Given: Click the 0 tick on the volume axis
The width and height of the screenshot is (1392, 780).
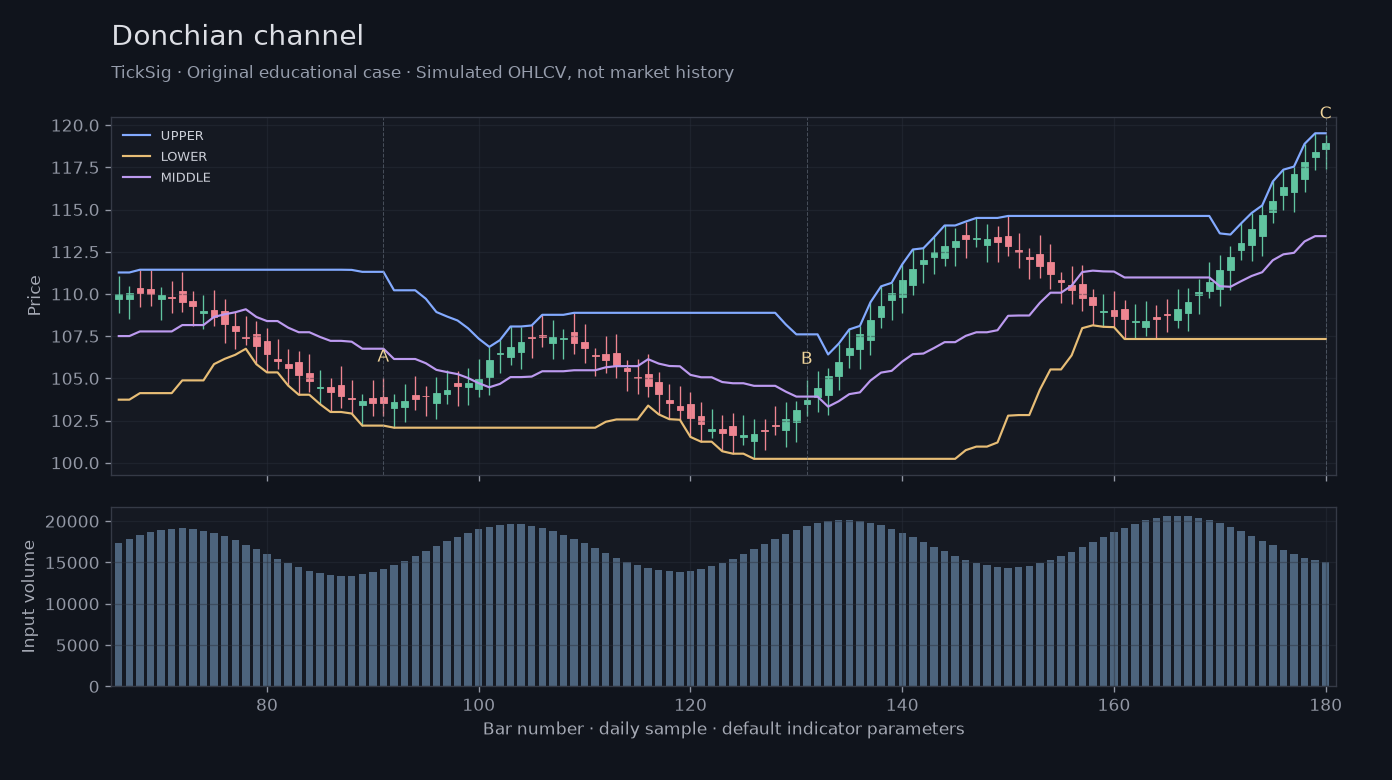Looking at the screenshot, I should pyautogui.click(x=95, y=687).
